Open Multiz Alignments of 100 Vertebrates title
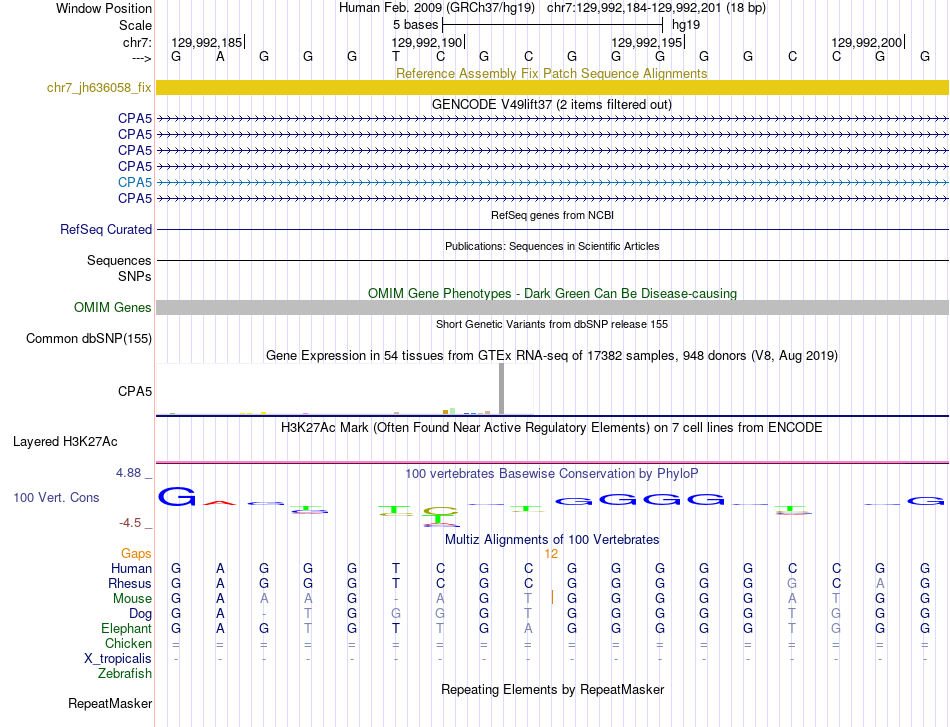950x727 pixels. tap(552, 539)
